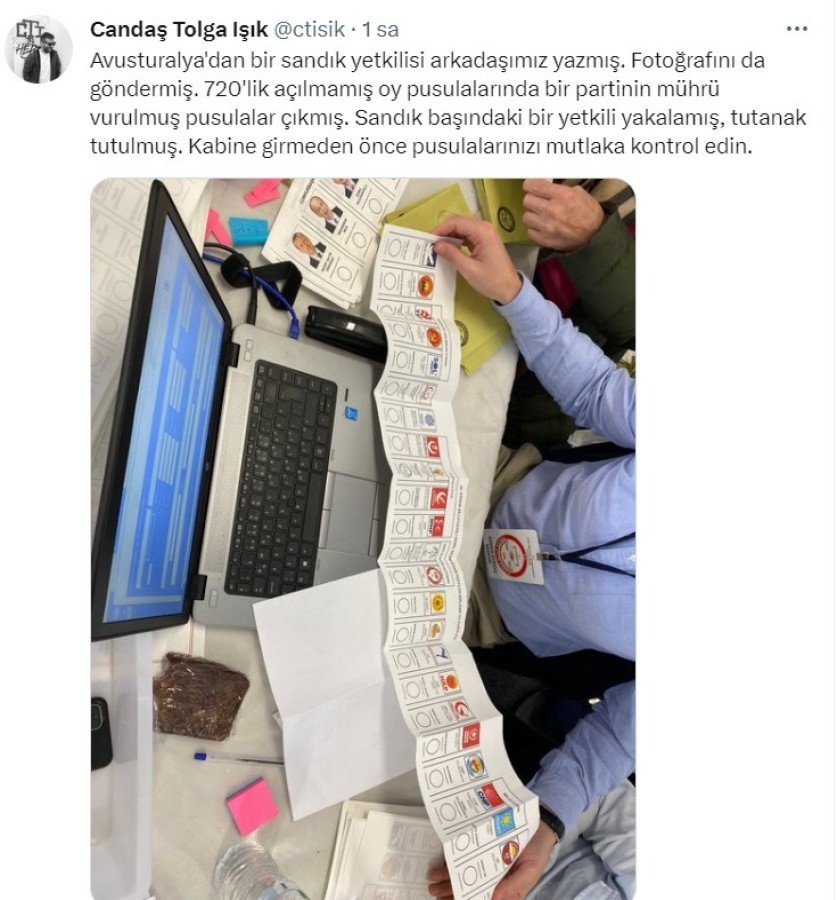Click the water bottle at the photo bottom
The height and width of the screenshot is (900, 837).
(x=255, y=872)
